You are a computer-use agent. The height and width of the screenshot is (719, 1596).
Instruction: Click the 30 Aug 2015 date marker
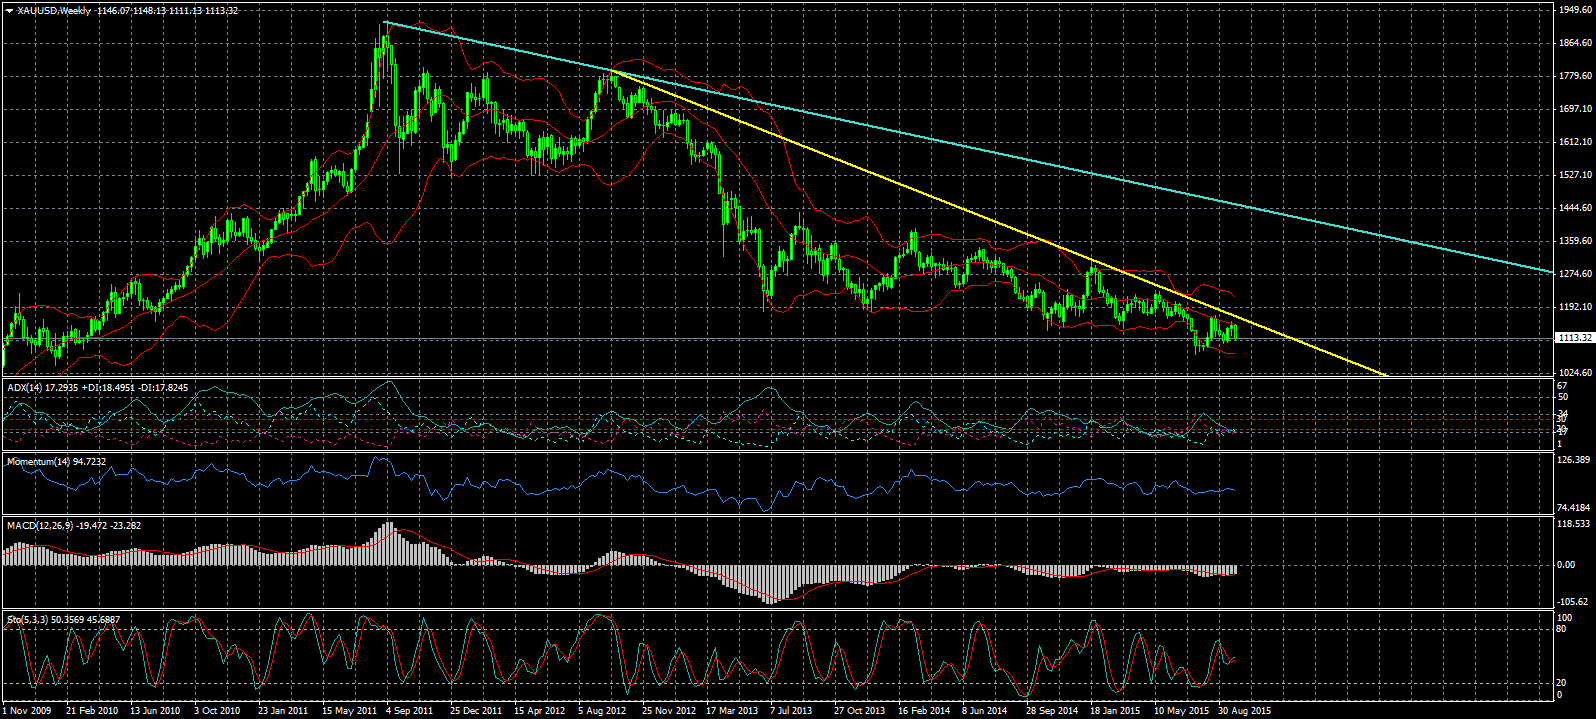1245,711
